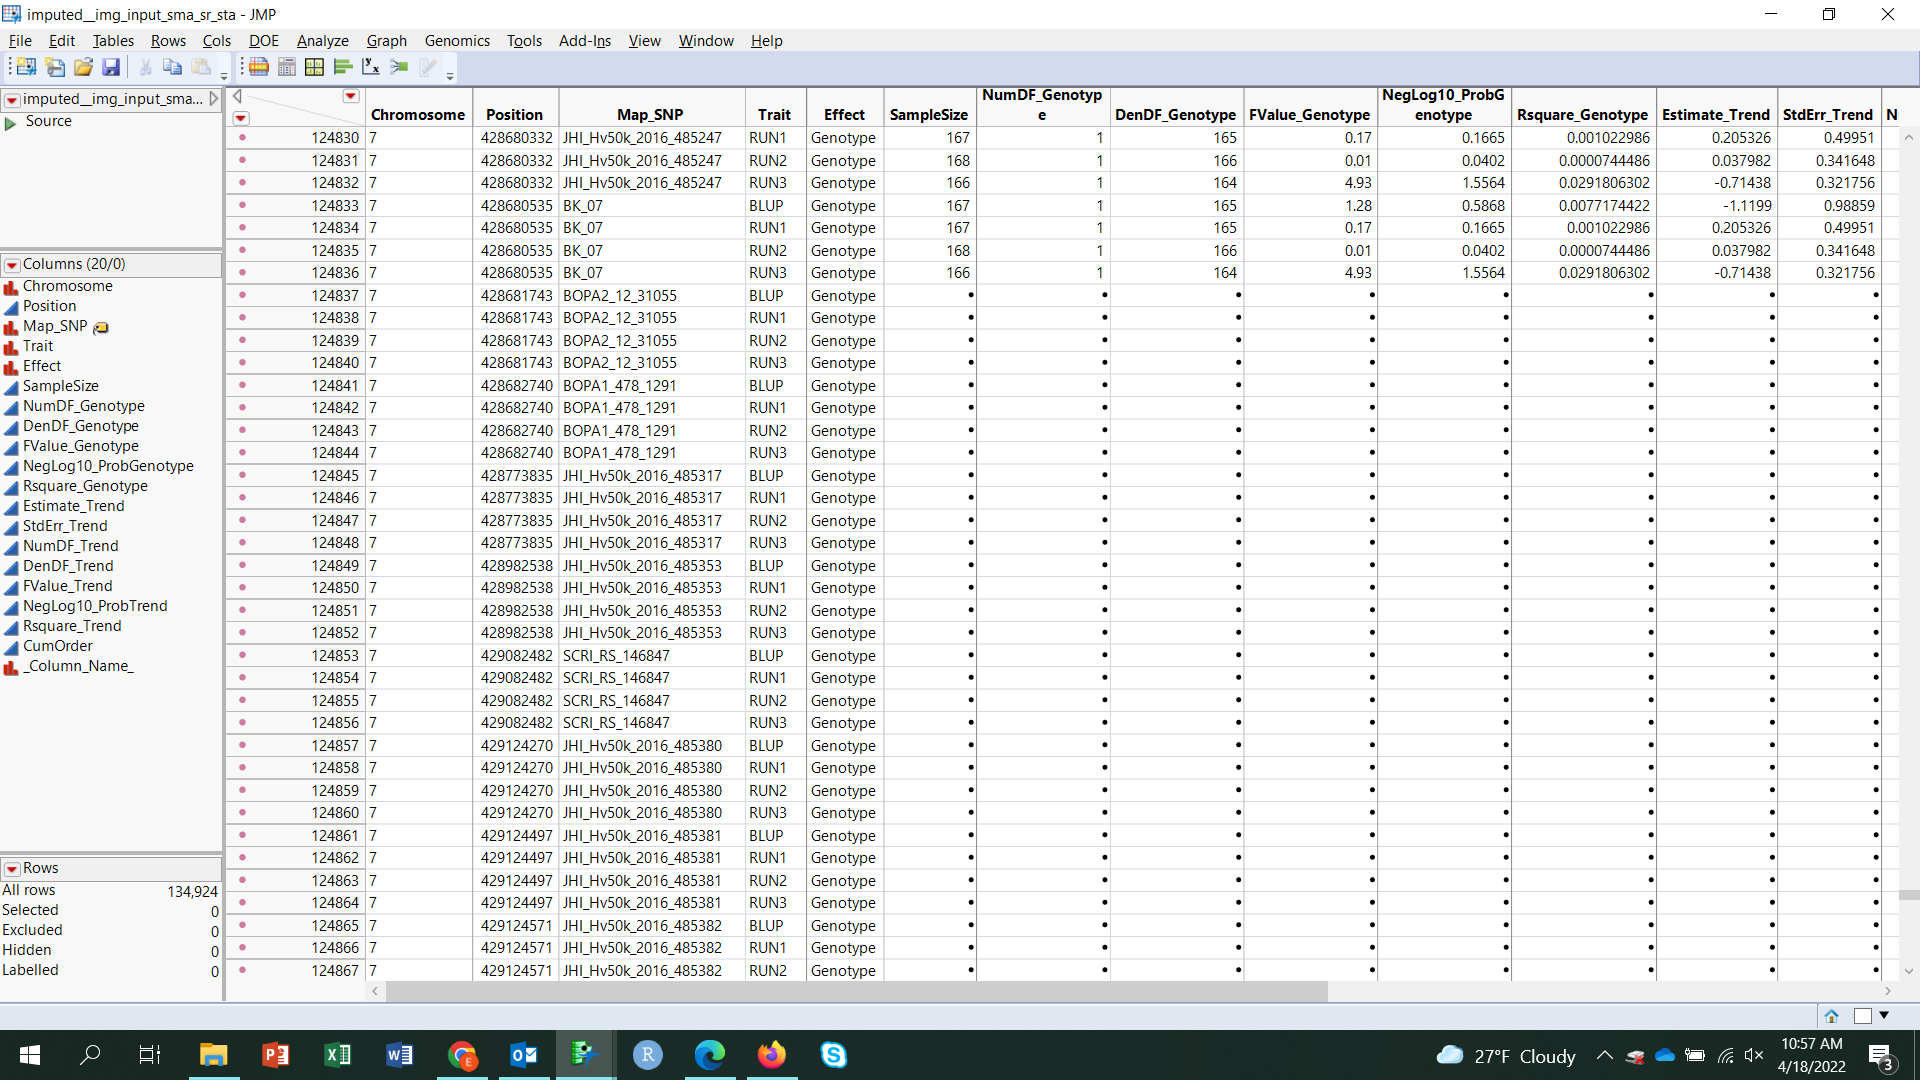
Task: Click the green-yellow tabulate grid toolbar icon
Action: point(315,67)
